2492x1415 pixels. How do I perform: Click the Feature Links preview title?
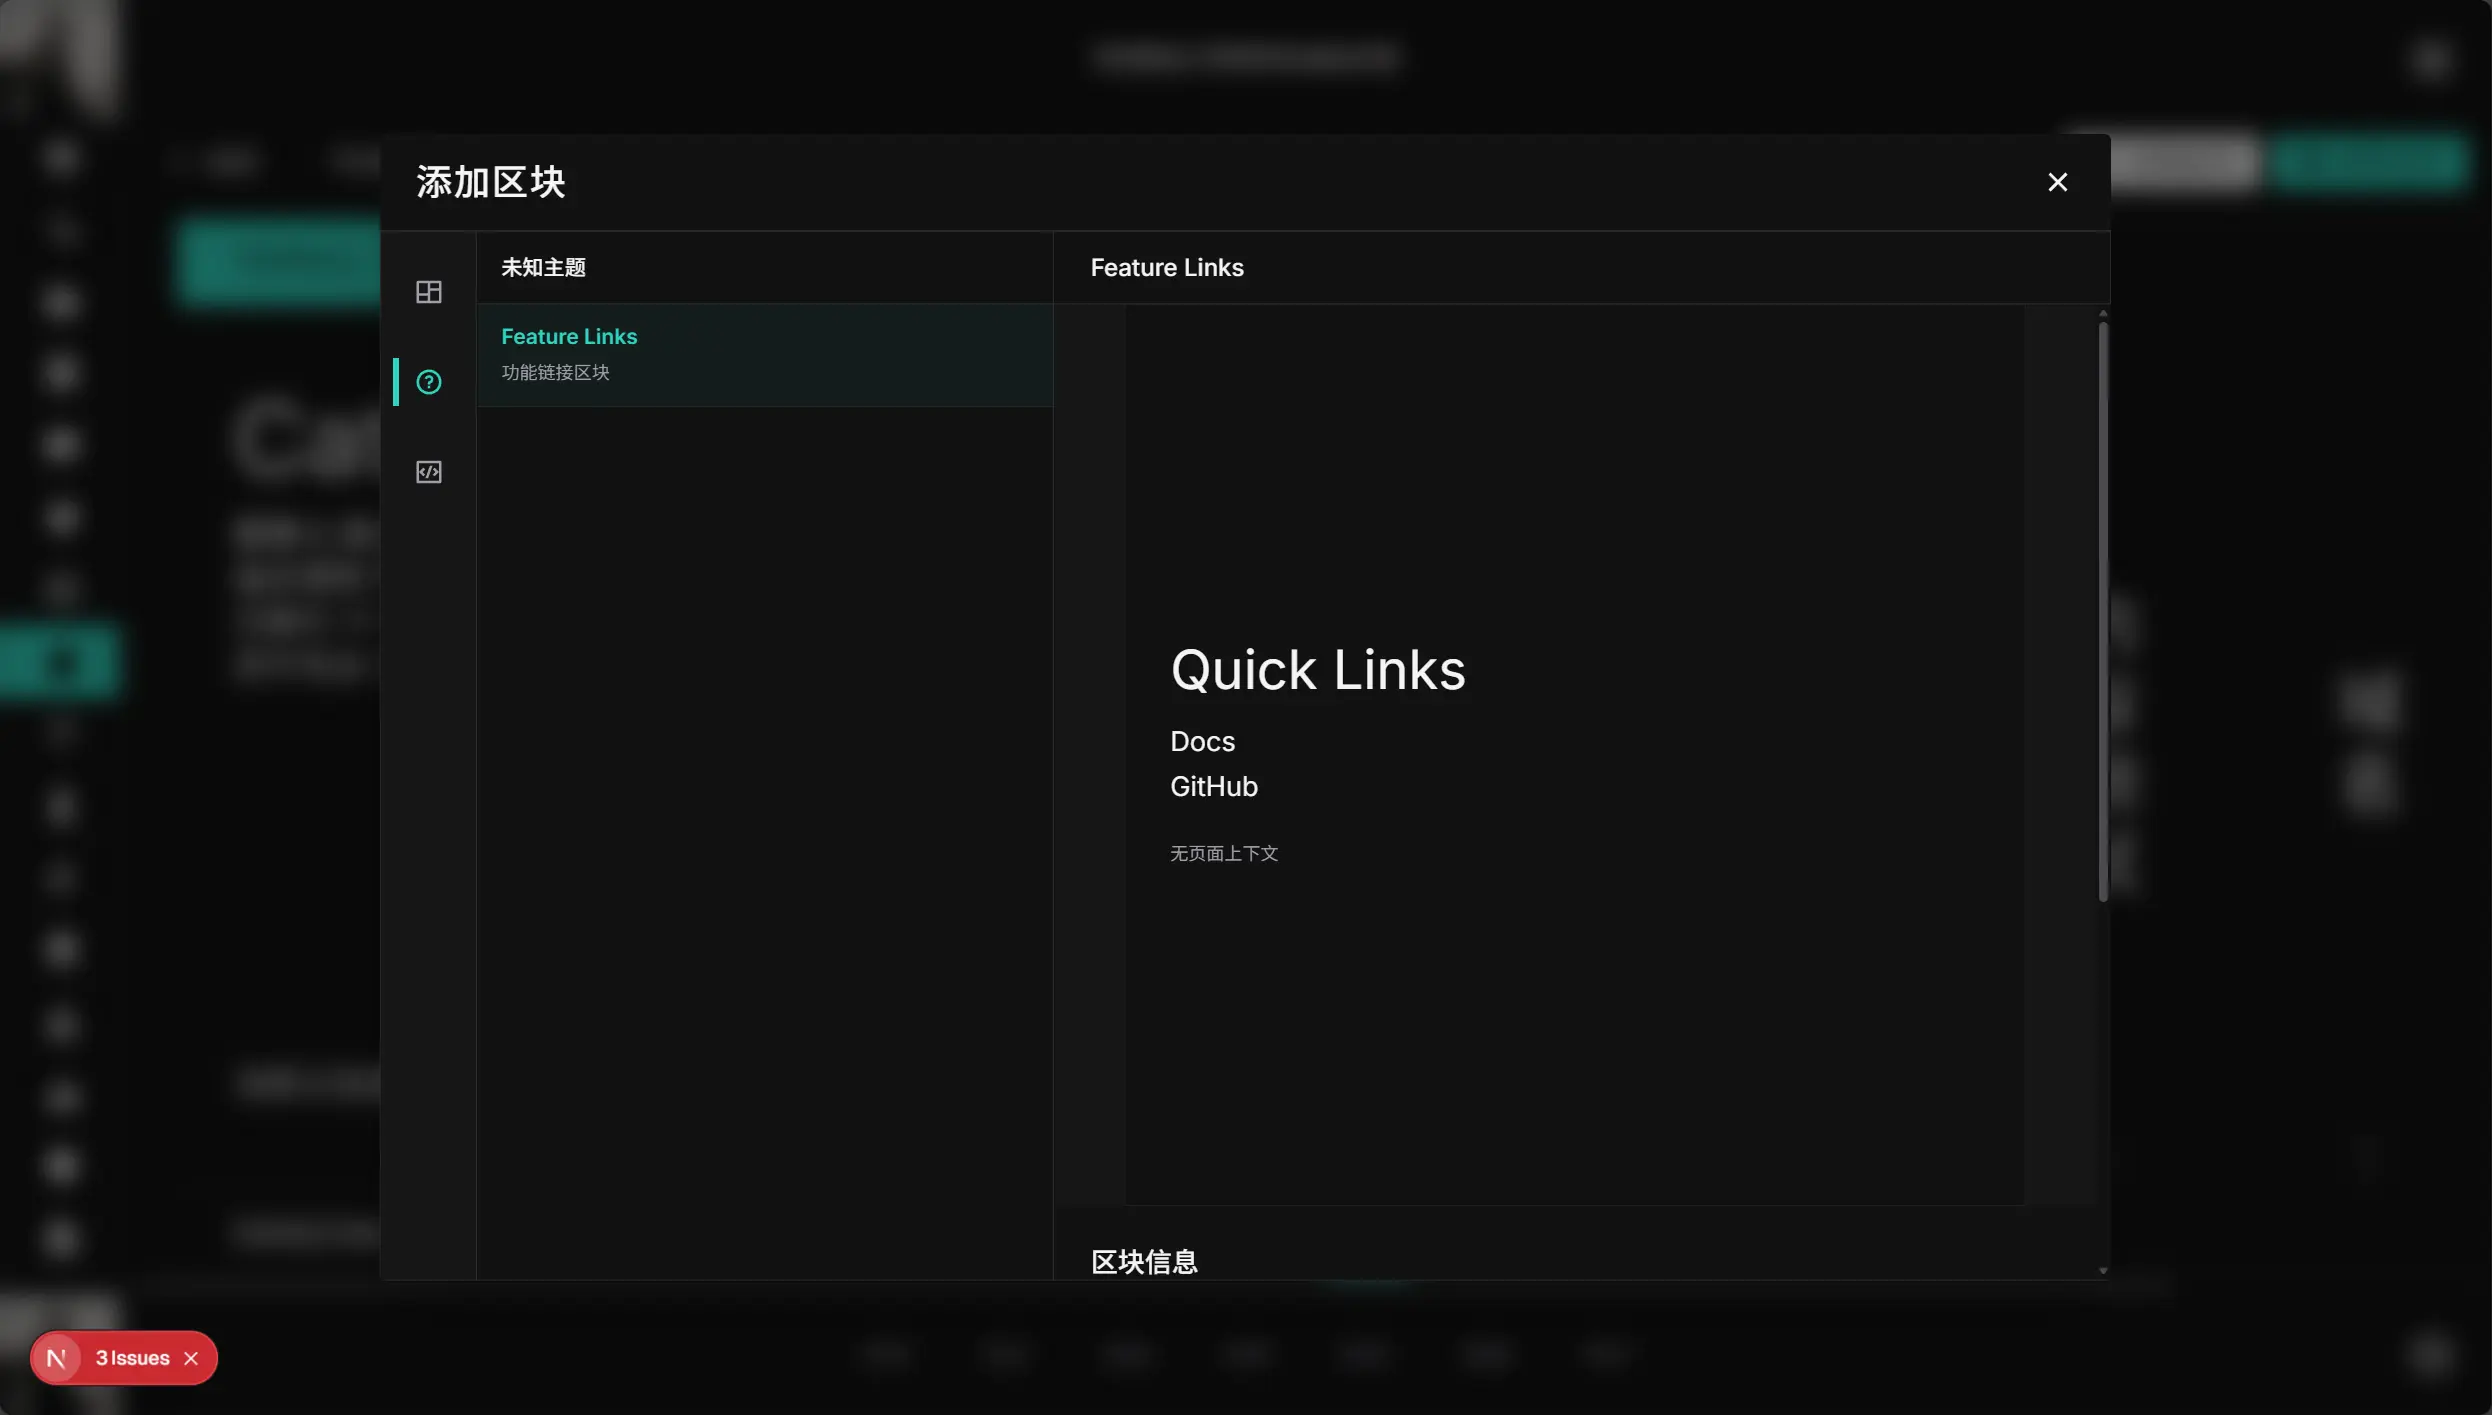coord(1166,268)
